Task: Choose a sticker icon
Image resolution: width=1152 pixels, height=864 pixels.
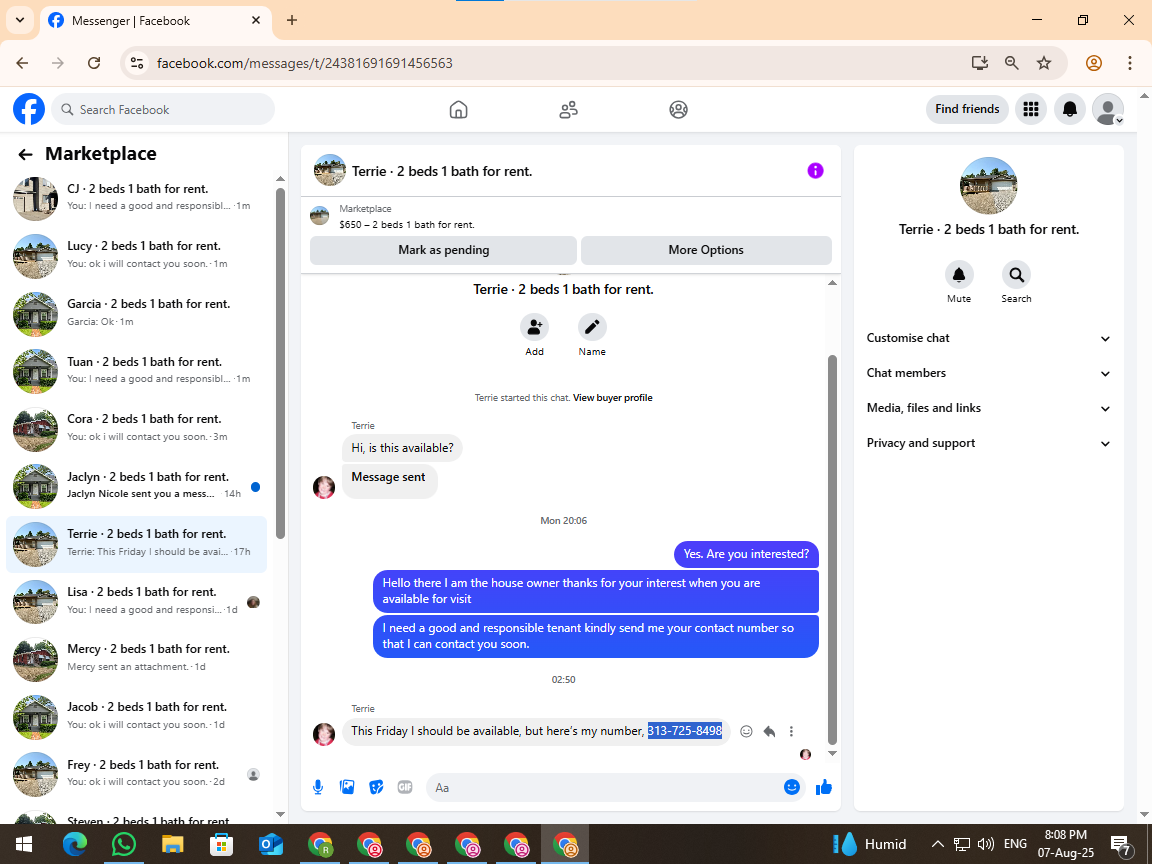Action: [376, 788]
